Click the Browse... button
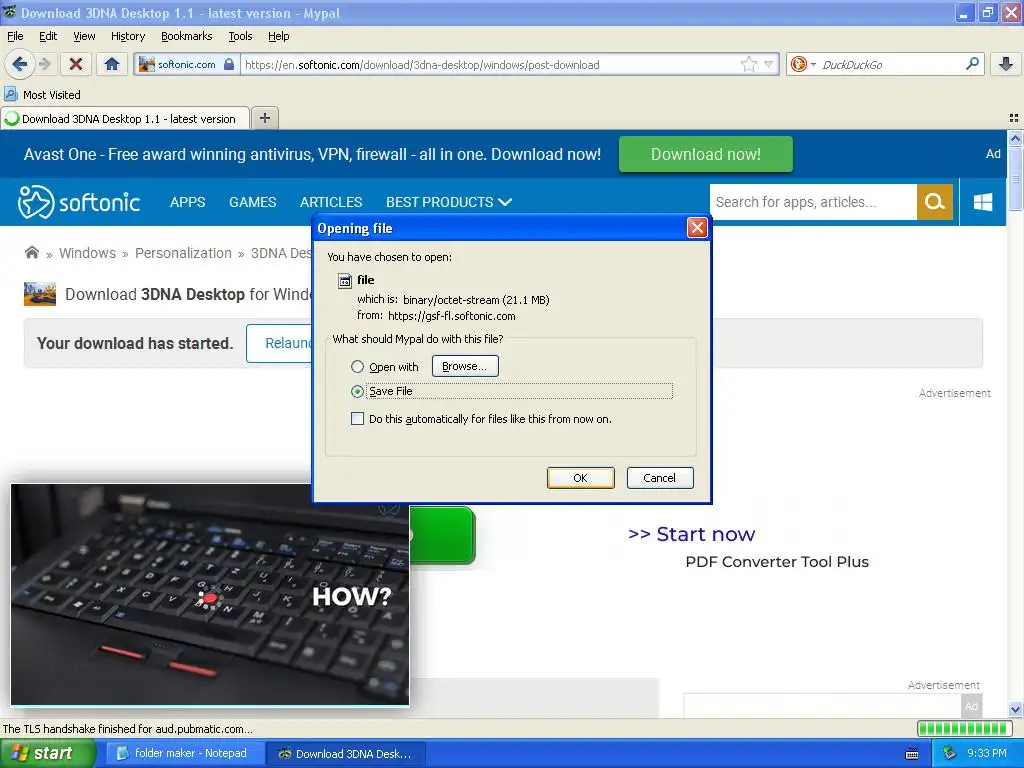Viewport: 1024px width, 768px height. click(464, 366)
